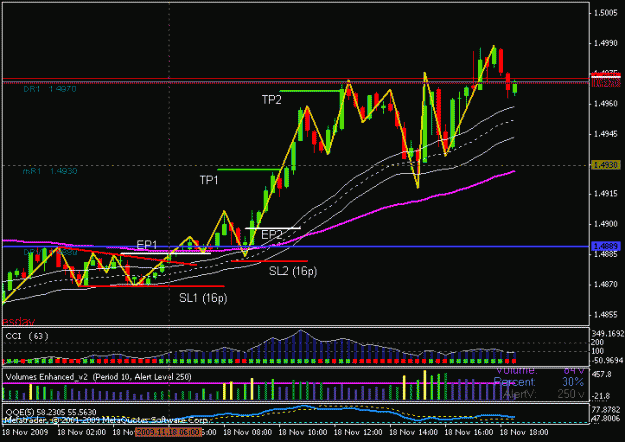Viewport: 625px width, 442px height.
Task: Select the white EP2 entry line
Action: point(273,228)
